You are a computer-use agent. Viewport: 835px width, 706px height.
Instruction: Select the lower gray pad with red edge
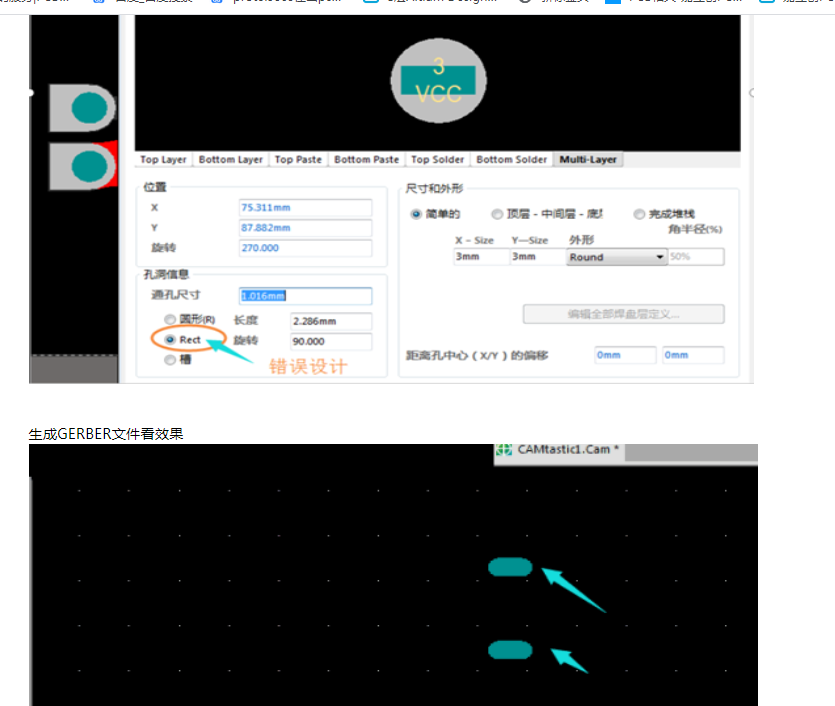coord(83,166)
